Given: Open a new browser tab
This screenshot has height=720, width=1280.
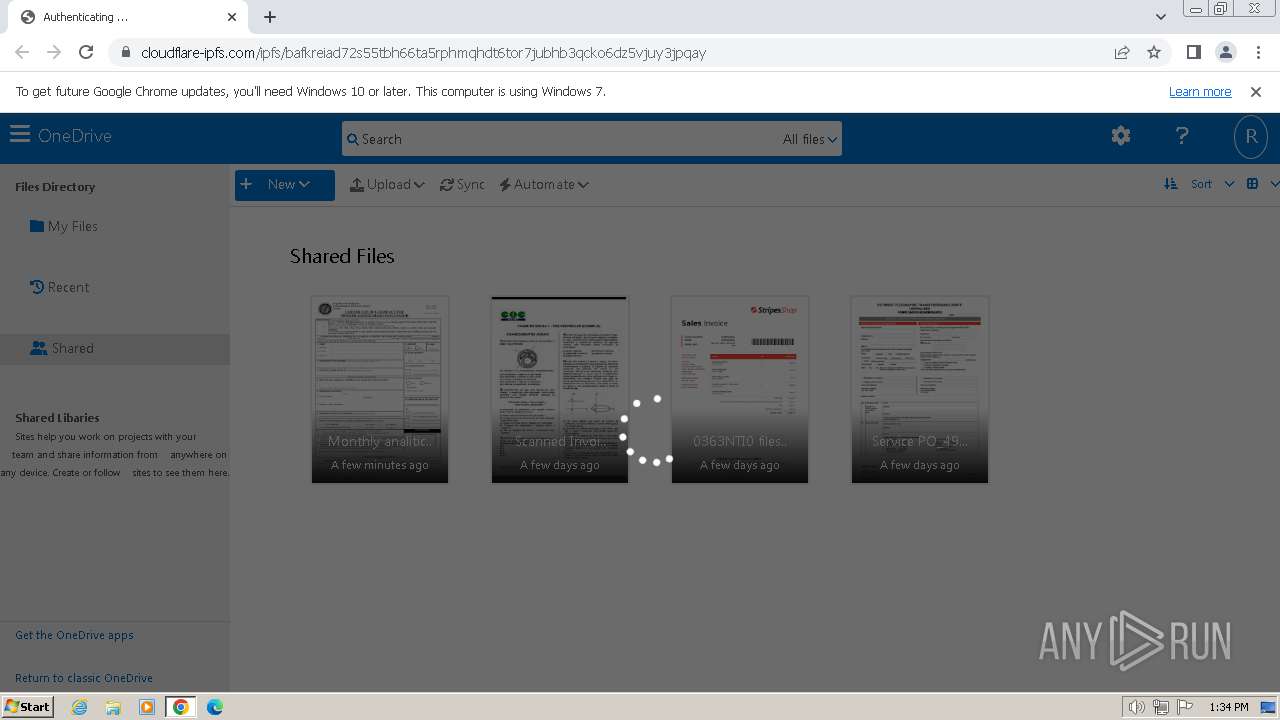Looking at the screenshot, I should 270,17.
